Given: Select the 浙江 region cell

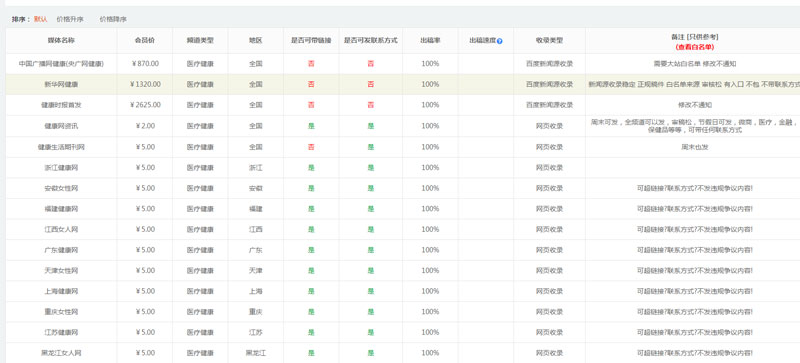Looking at the screenshot, I should click(256, 167).
